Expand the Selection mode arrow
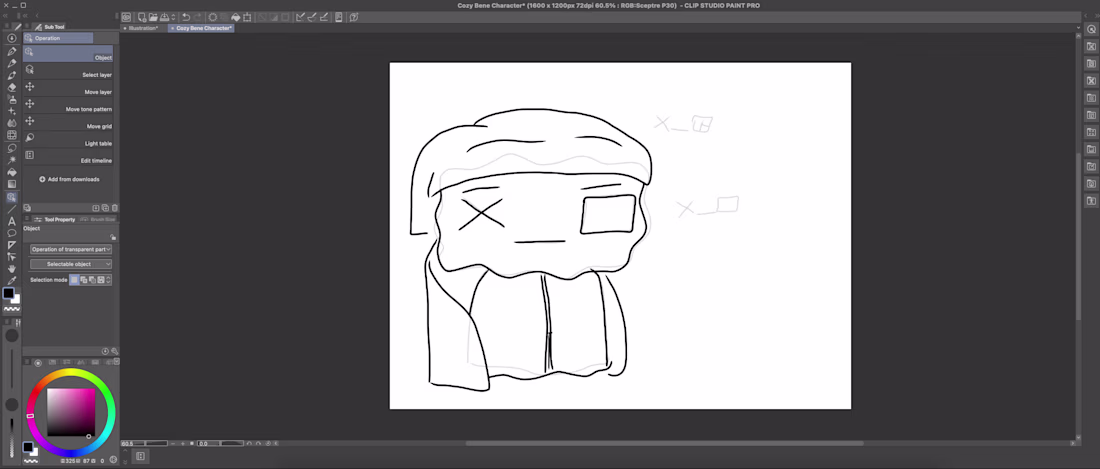This screenshot has height=469, width=1100. [x=109, y=280]
